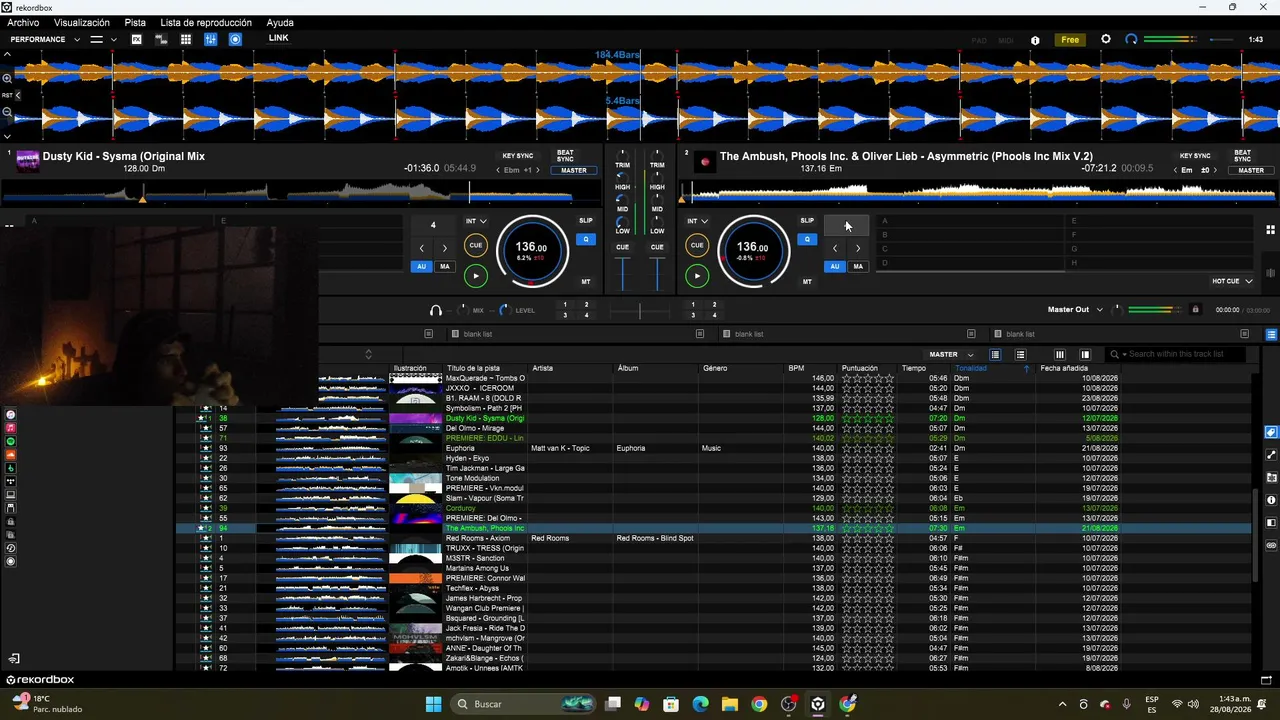Enable auto beat loop AU on deck 1
Screen dimensions: 1280x720
point(421,267)
